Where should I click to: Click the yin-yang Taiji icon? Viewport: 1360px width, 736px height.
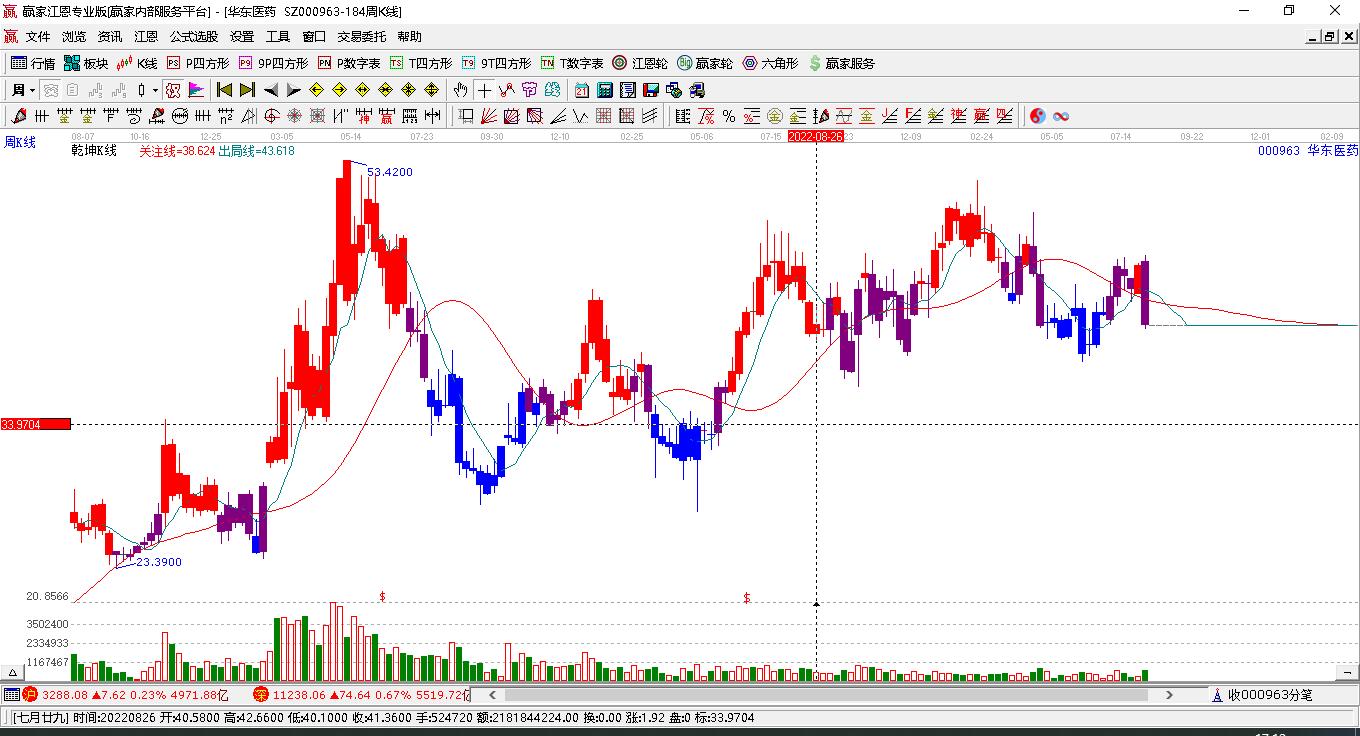click(x=1037, y=116)
